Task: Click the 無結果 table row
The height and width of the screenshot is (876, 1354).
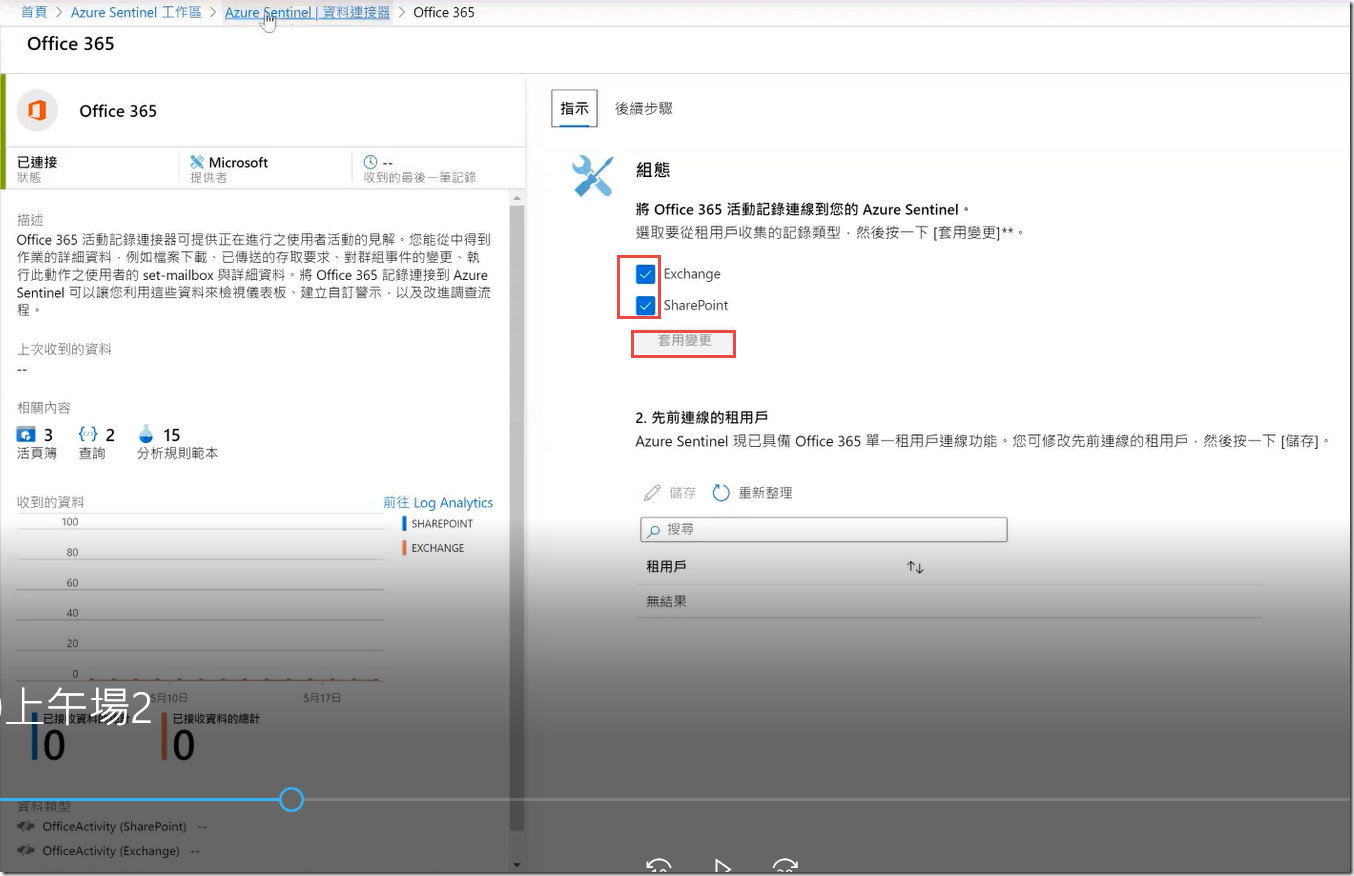Action: 948,602
